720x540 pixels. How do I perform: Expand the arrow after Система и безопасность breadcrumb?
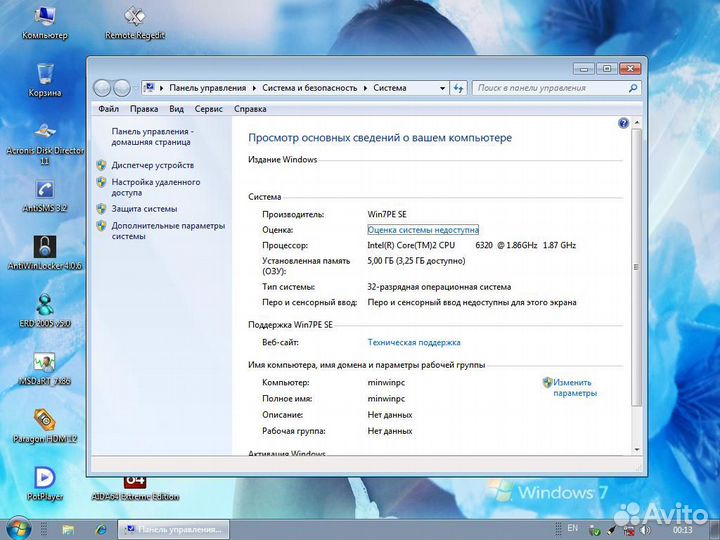(x=365, y=88)
